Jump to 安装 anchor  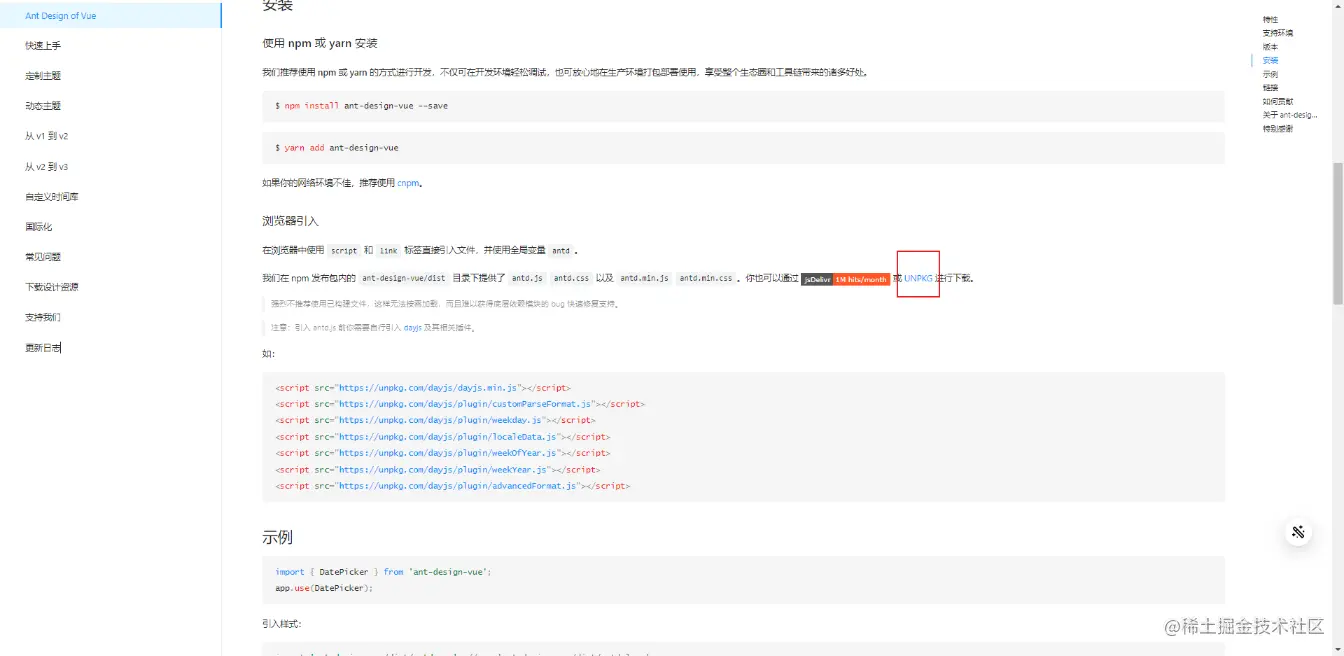(x=1270, y=60)
